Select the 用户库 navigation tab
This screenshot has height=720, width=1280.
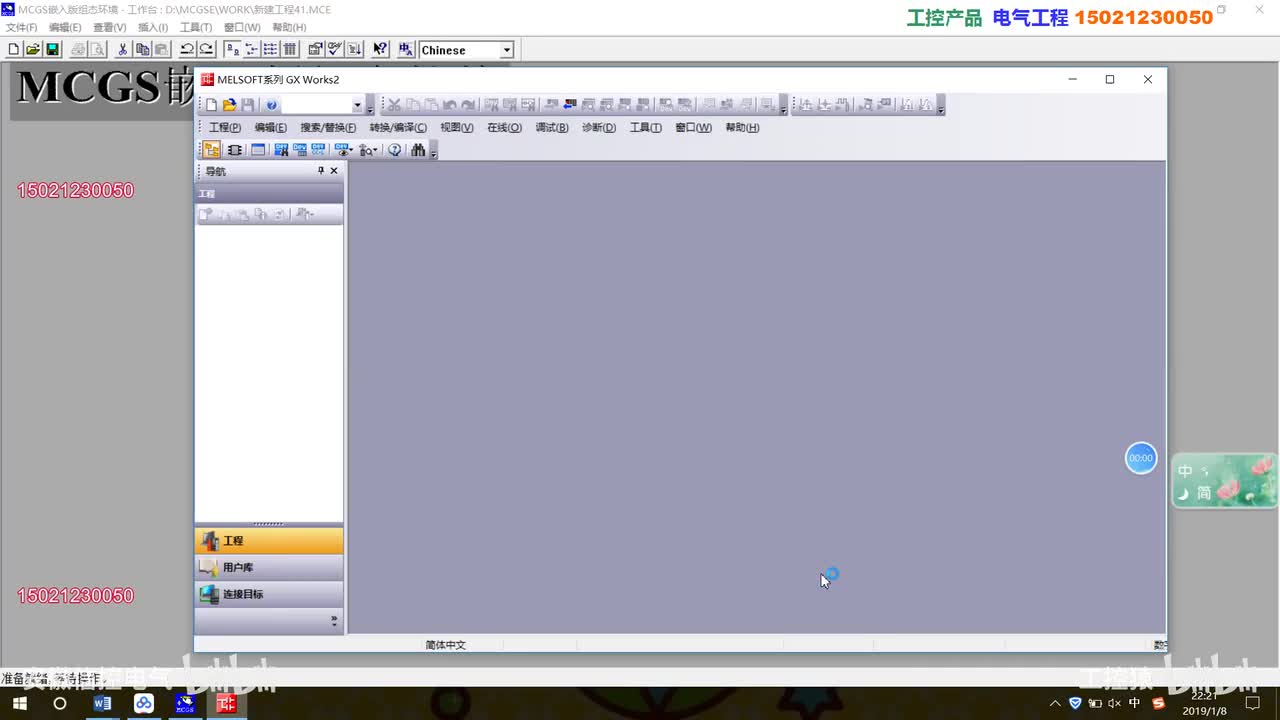(x=269, y=568)
